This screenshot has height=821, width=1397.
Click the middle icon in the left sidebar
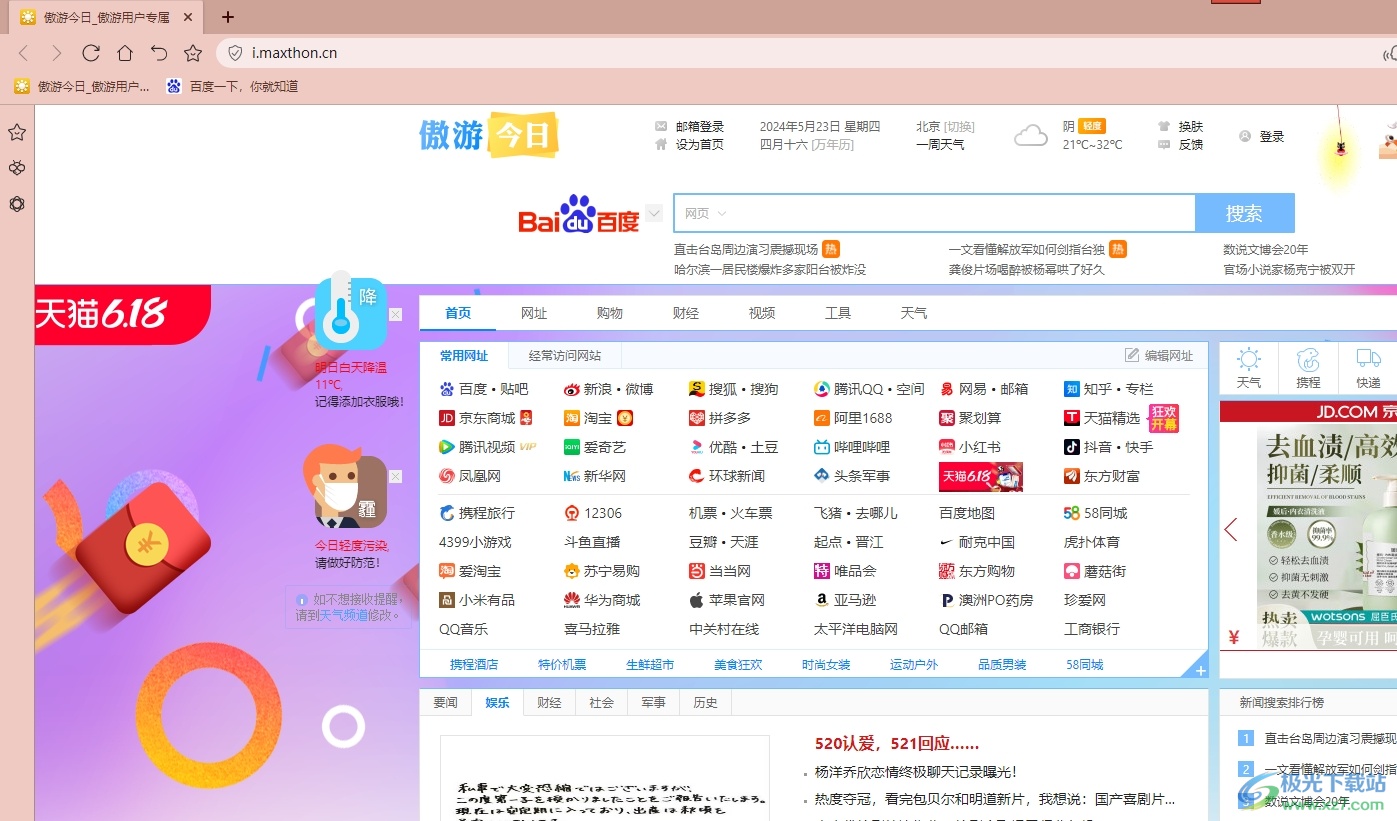pos(17,168)
